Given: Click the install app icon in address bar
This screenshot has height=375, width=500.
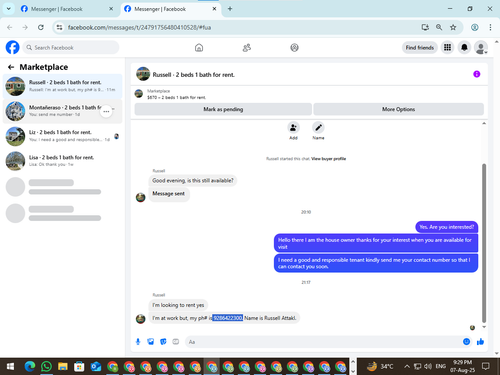Looking at the screenshot, I should (425, 27).
